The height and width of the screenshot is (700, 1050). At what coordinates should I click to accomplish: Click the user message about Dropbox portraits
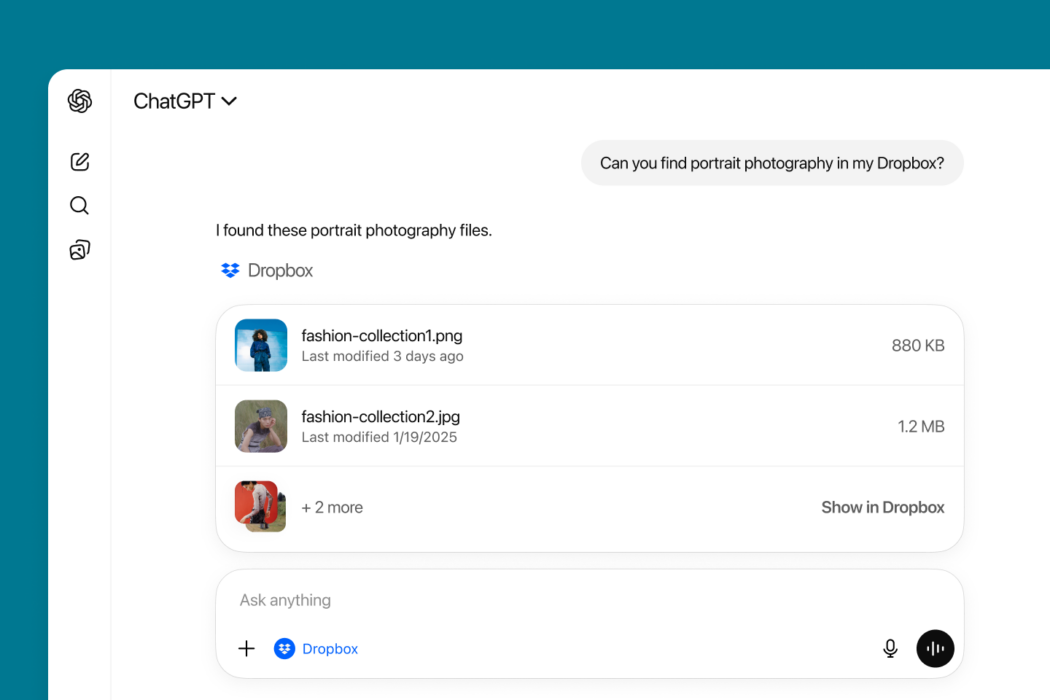pyautogui.click(x=771, y=163)
